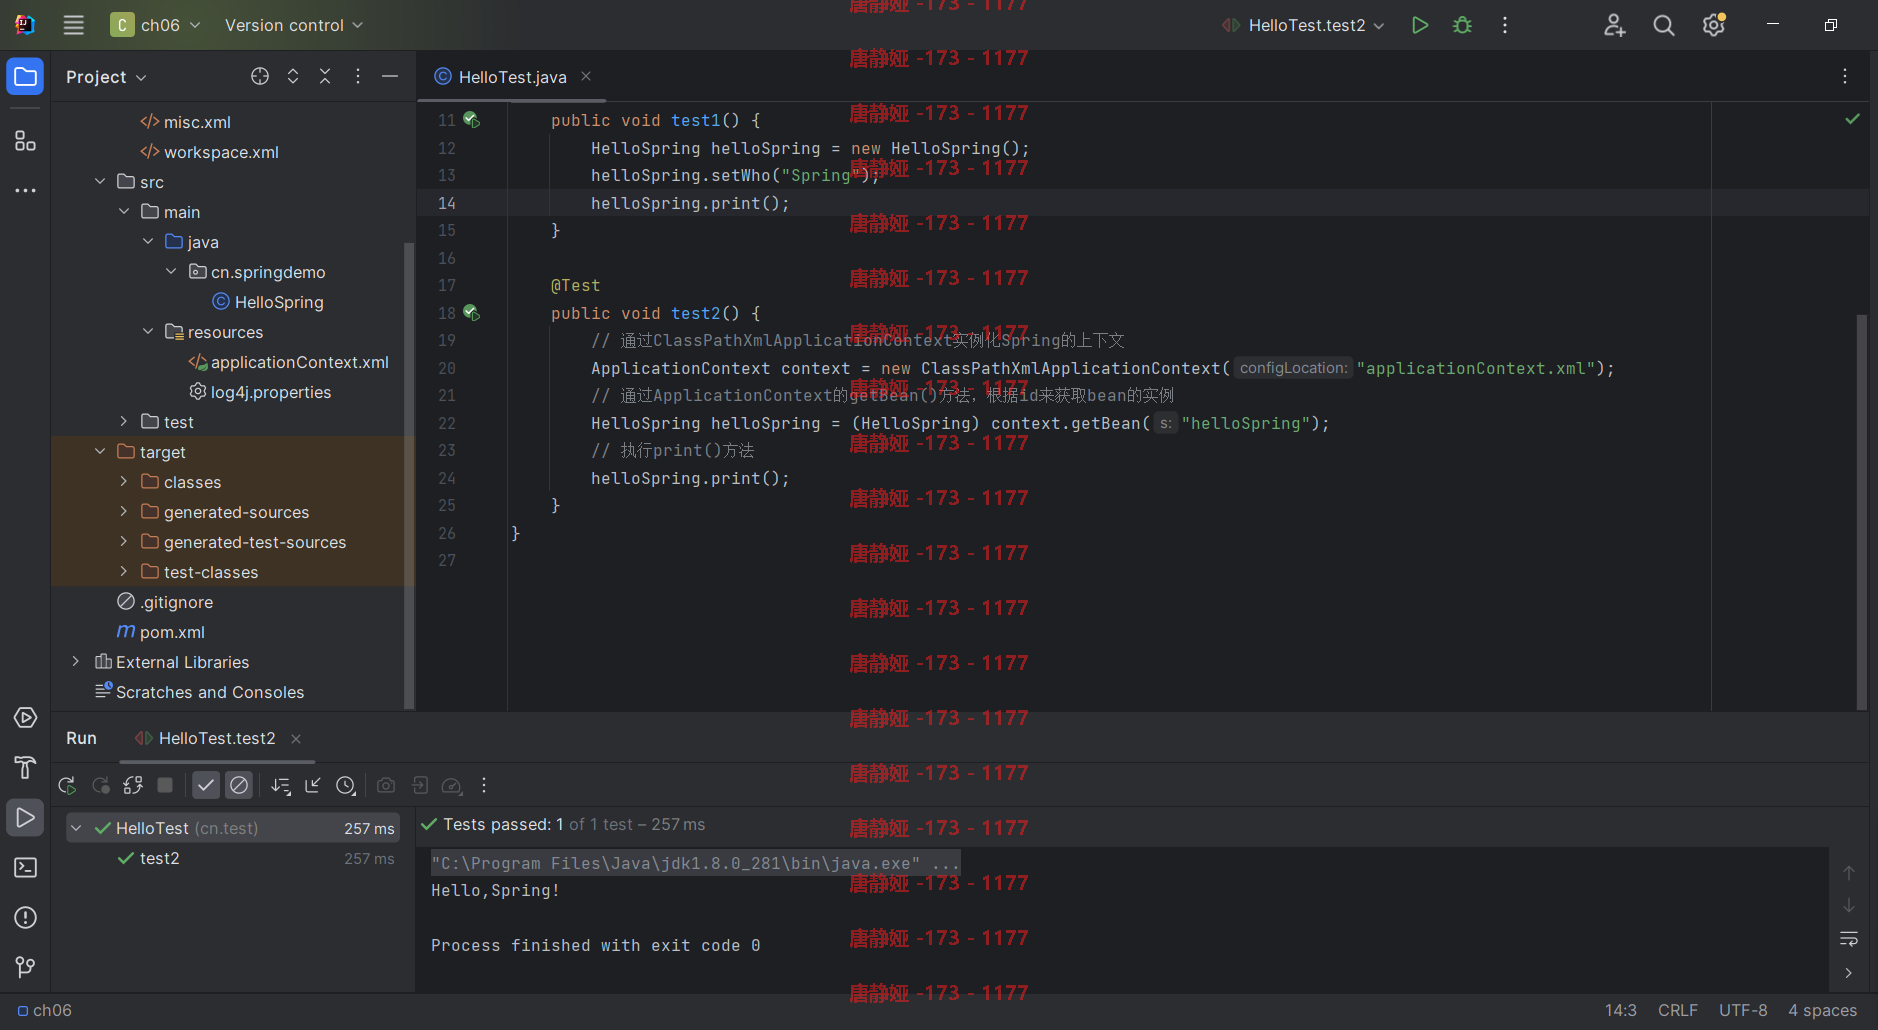The width and height of the screenshot is (1878, 1030).
Task: Run HelloTest.test2 with the green play button
Action: (x=1419, y=25)
